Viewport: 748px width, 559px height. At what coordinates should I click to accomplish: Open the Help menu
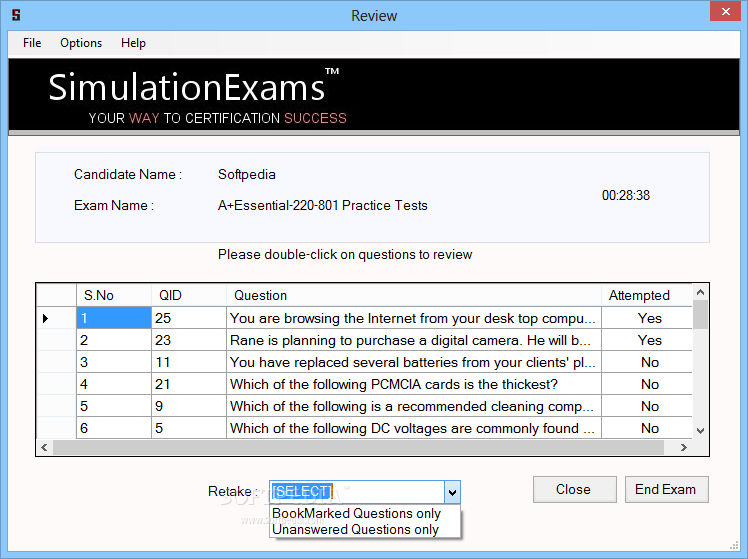(x=133, y=43)
